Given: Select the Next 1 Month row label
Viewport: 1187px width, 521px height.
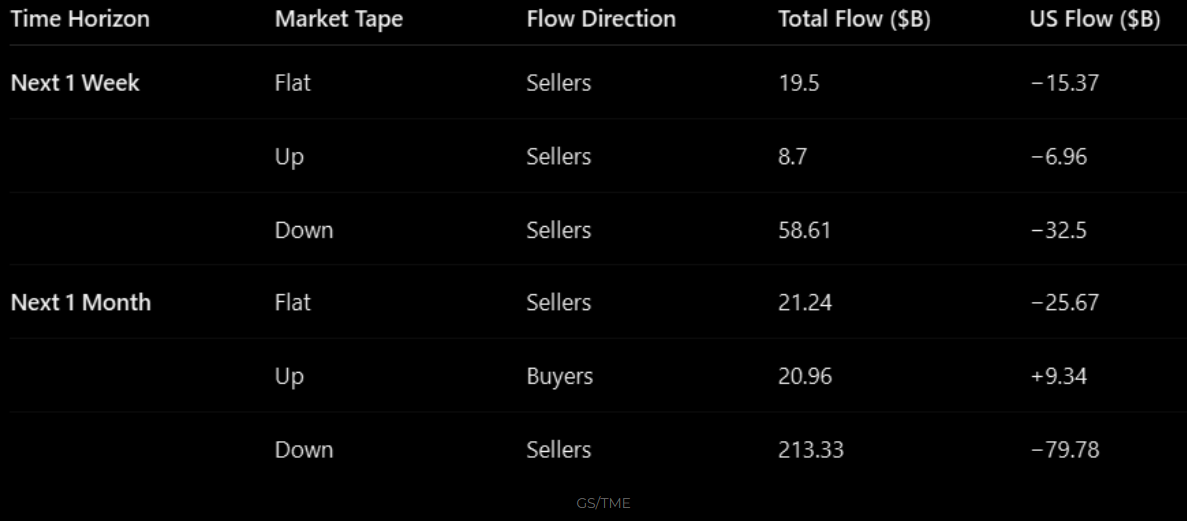Looking at the screenshot, I should point(81,302).
